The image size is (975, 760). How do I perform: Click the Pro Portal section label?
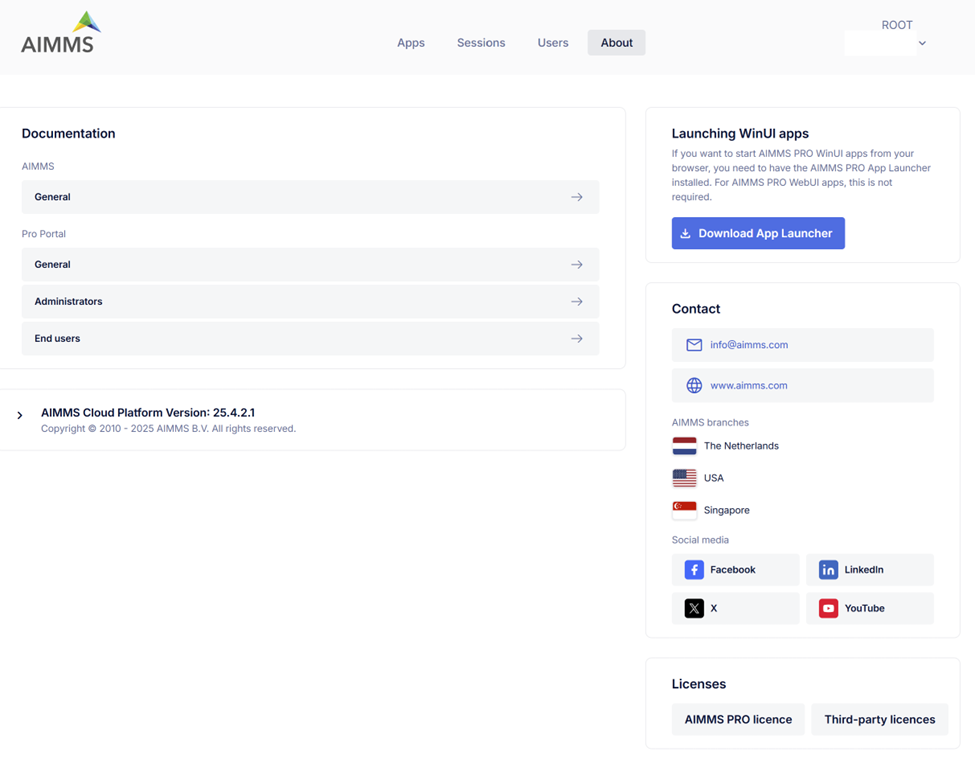point(44,234)
